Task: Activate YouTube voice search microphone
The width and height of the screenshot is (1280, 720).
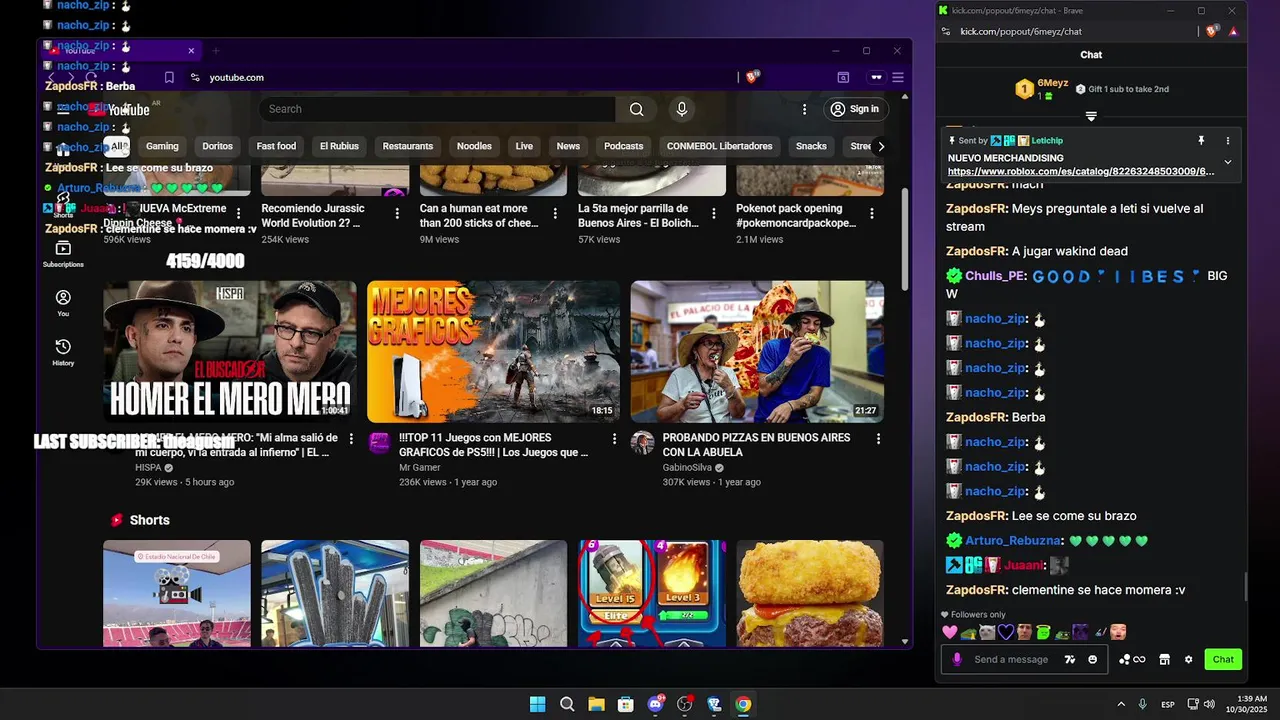Action: click(x=682, y=109)
